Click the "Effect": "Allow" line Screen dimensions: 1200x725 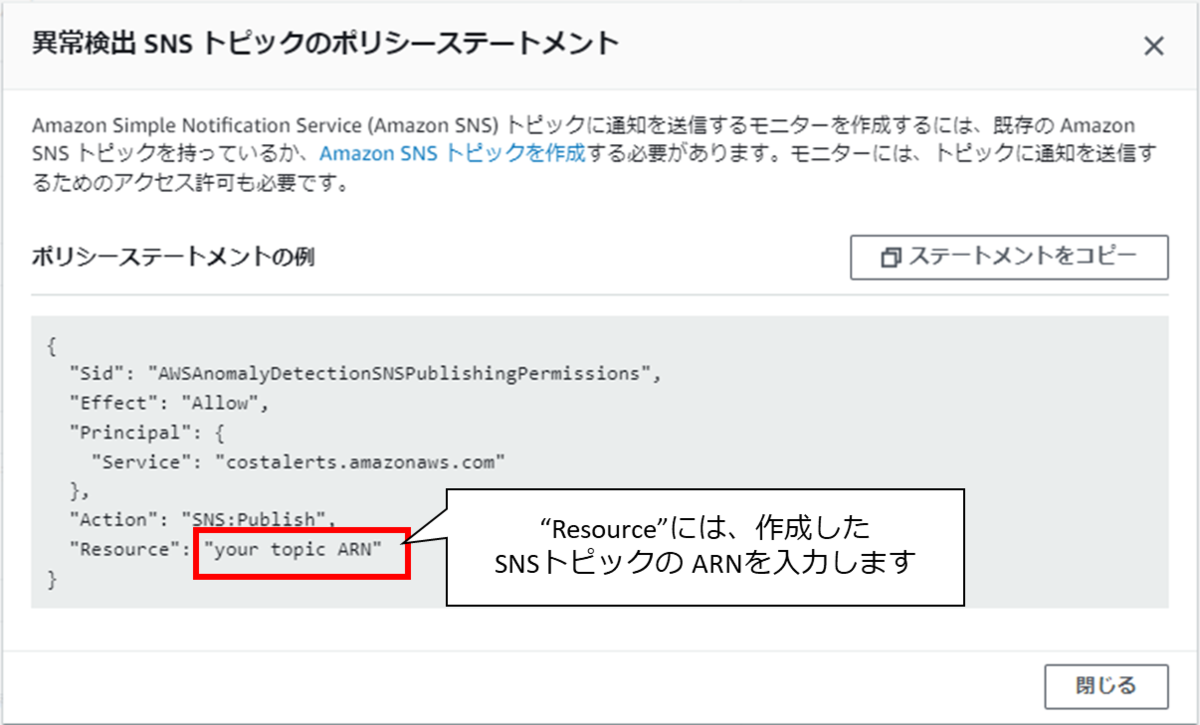pos(170,404)
